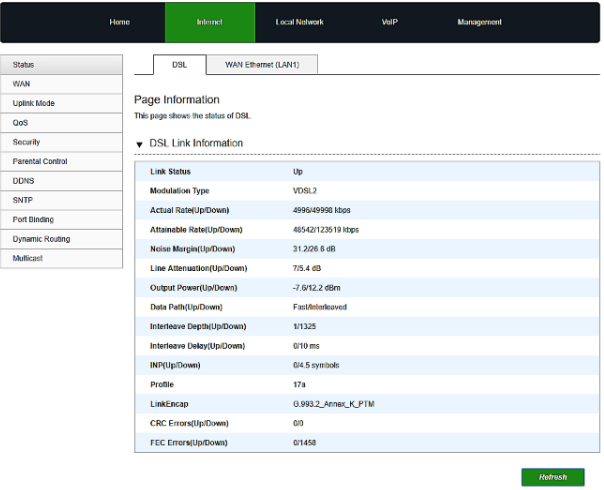Viewport: 604px width, 490px height.
Task: Open QoS sidebar item
Action: (61, 123)
